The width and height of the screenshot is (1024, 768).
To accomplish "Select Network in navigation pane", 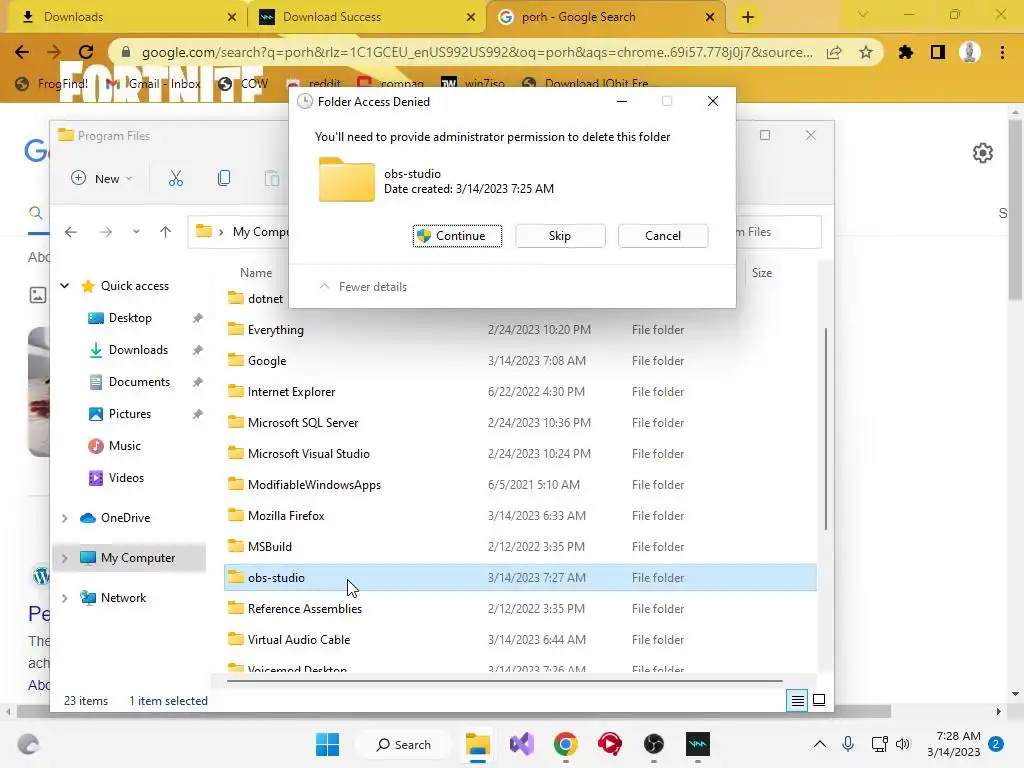I will point(123,598).
